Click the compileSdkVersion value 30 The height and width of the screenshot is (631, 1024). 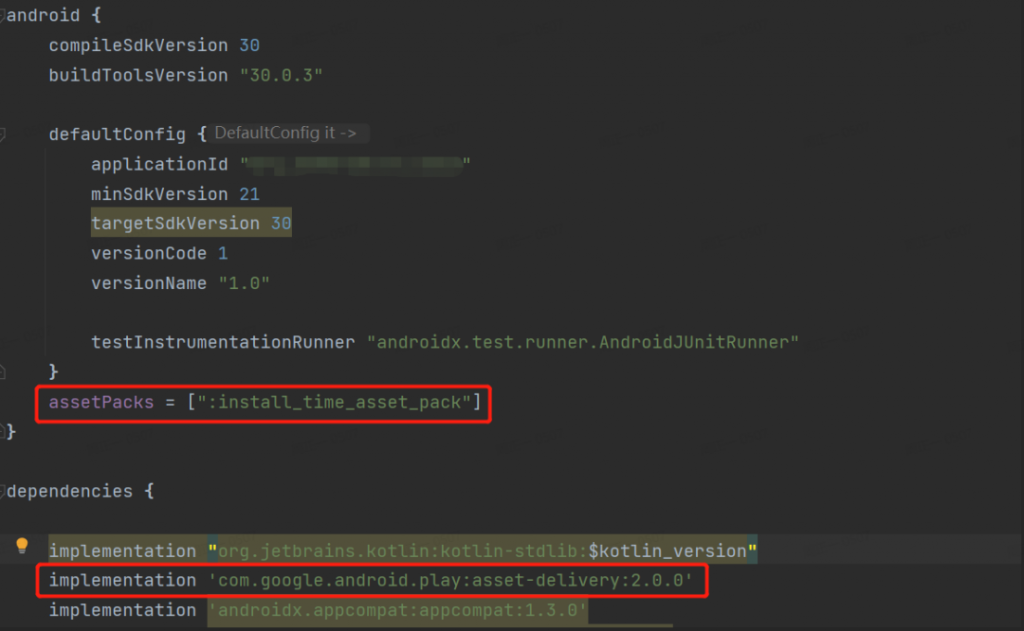(x=249, y=45)
